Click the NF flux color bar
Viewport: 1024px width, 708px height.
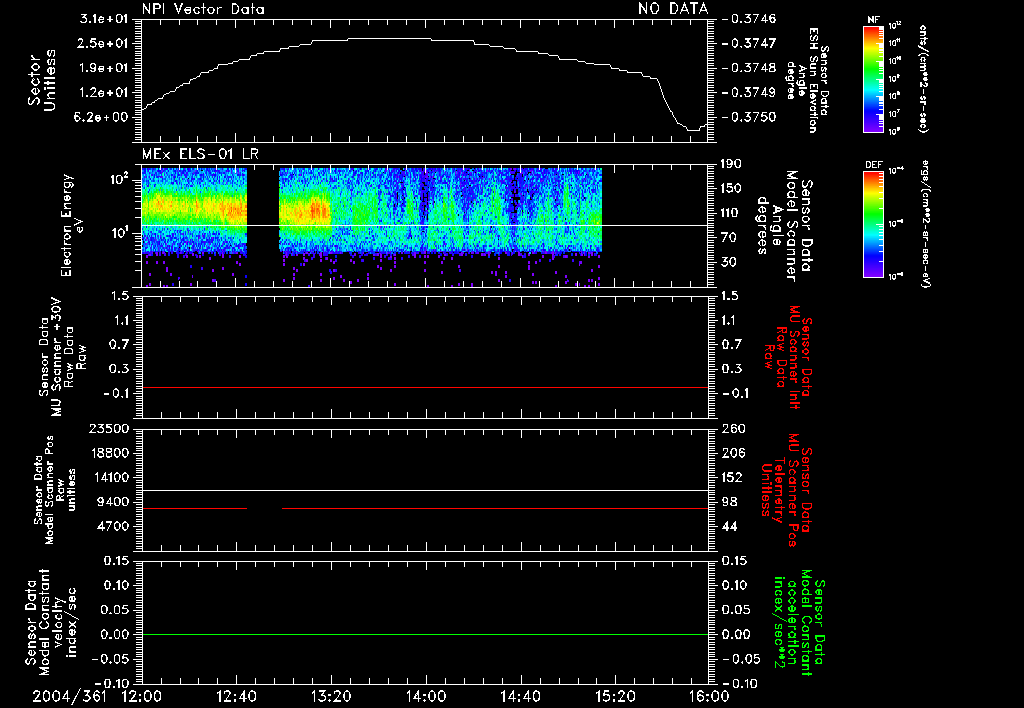coord(873,78)
